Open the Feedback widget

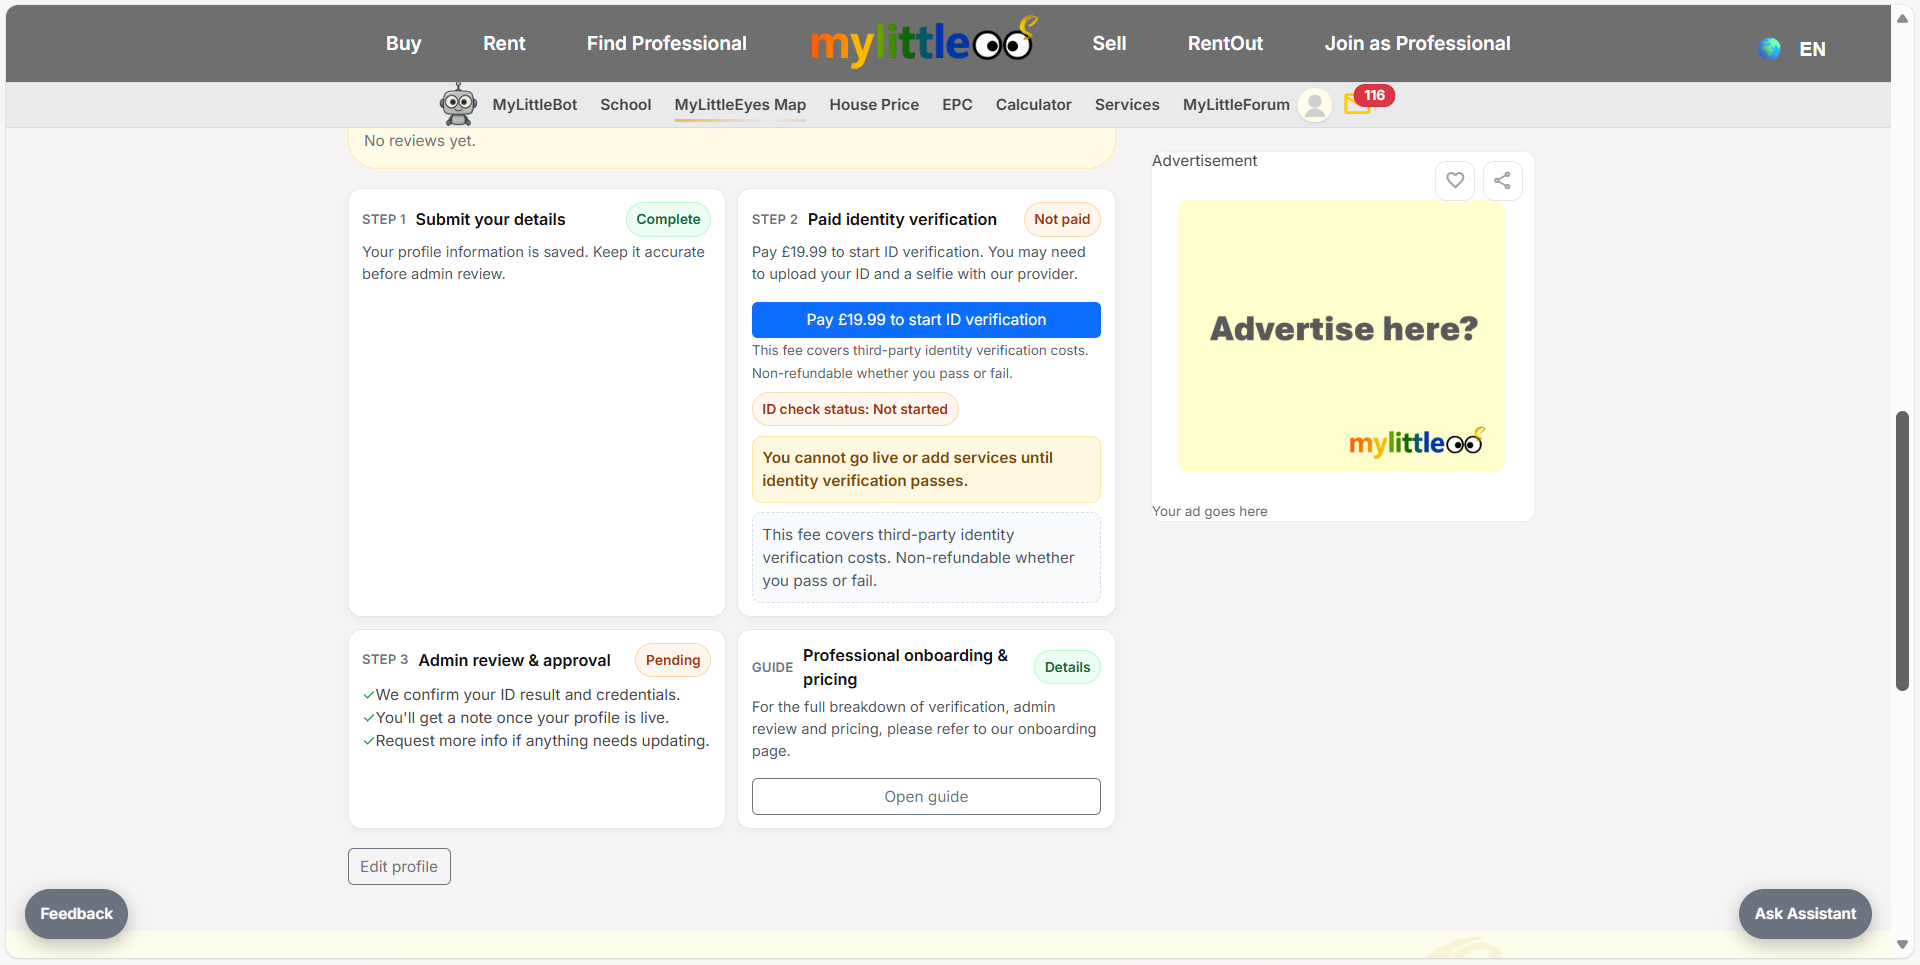point(76,913)
